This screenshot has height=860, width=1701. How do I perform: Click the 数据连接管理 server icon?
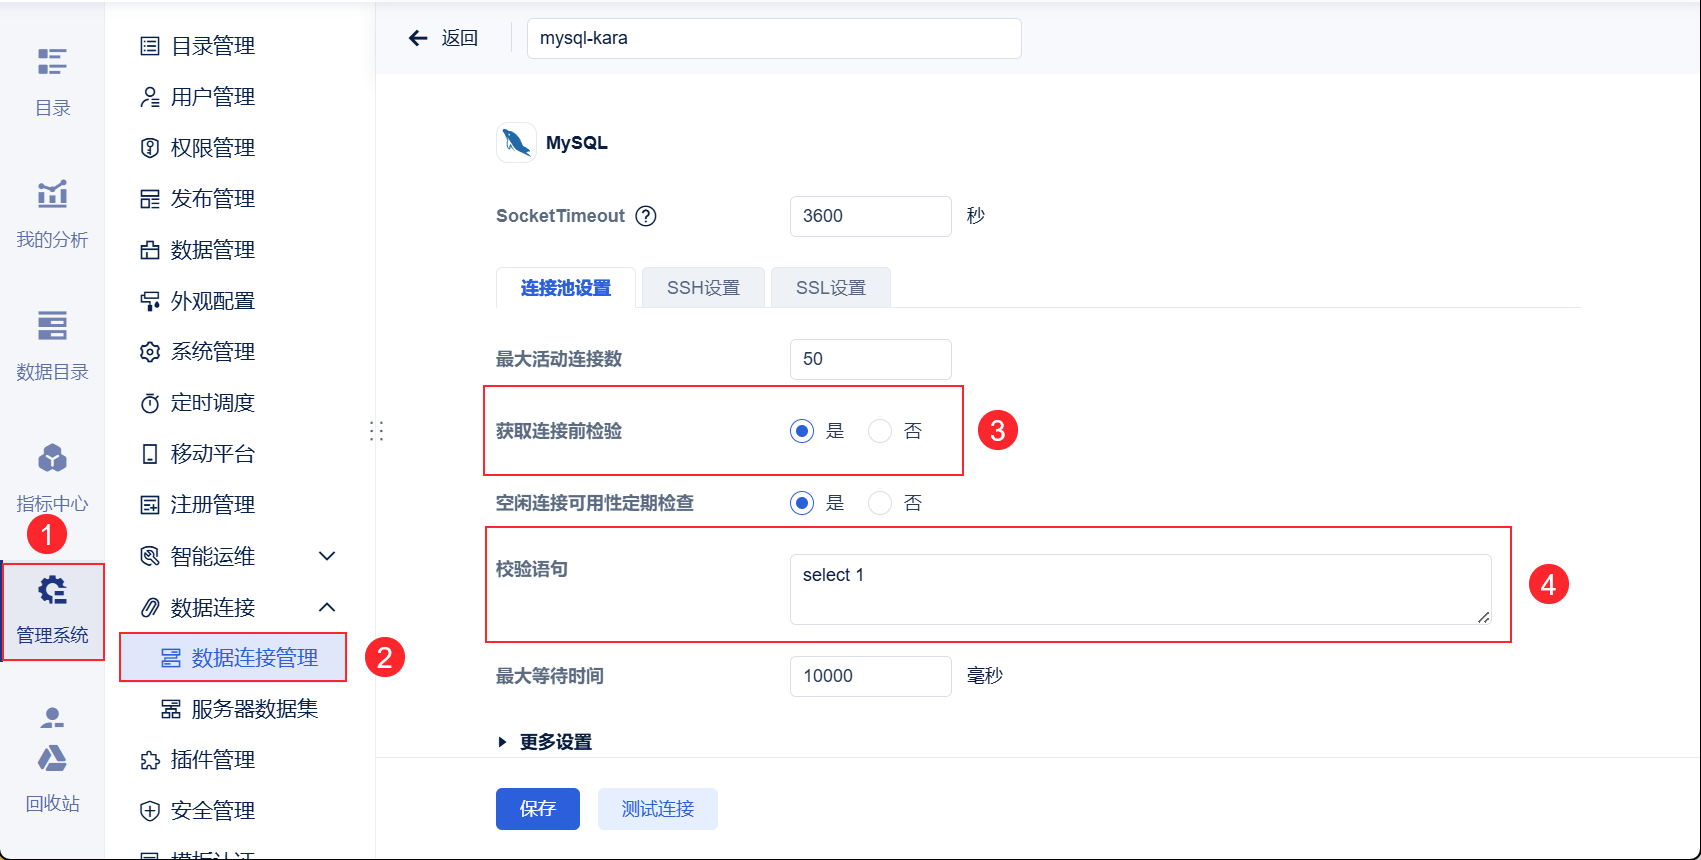coord(171,658)
